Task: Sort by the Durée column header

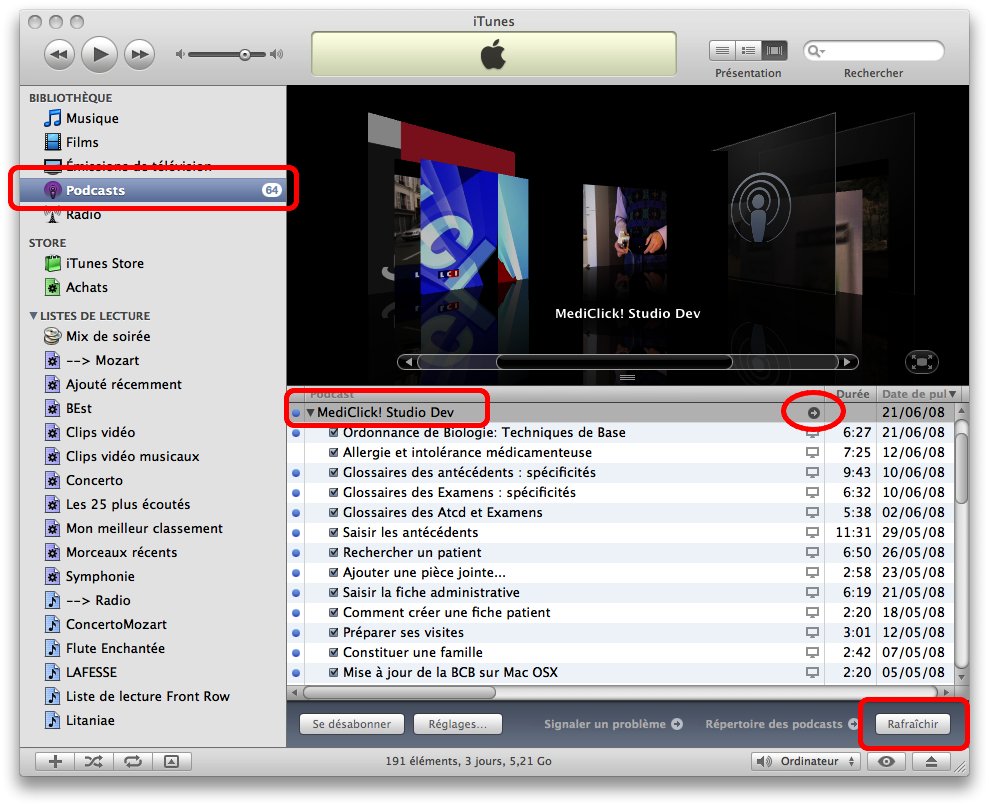Action: (851, 394)
